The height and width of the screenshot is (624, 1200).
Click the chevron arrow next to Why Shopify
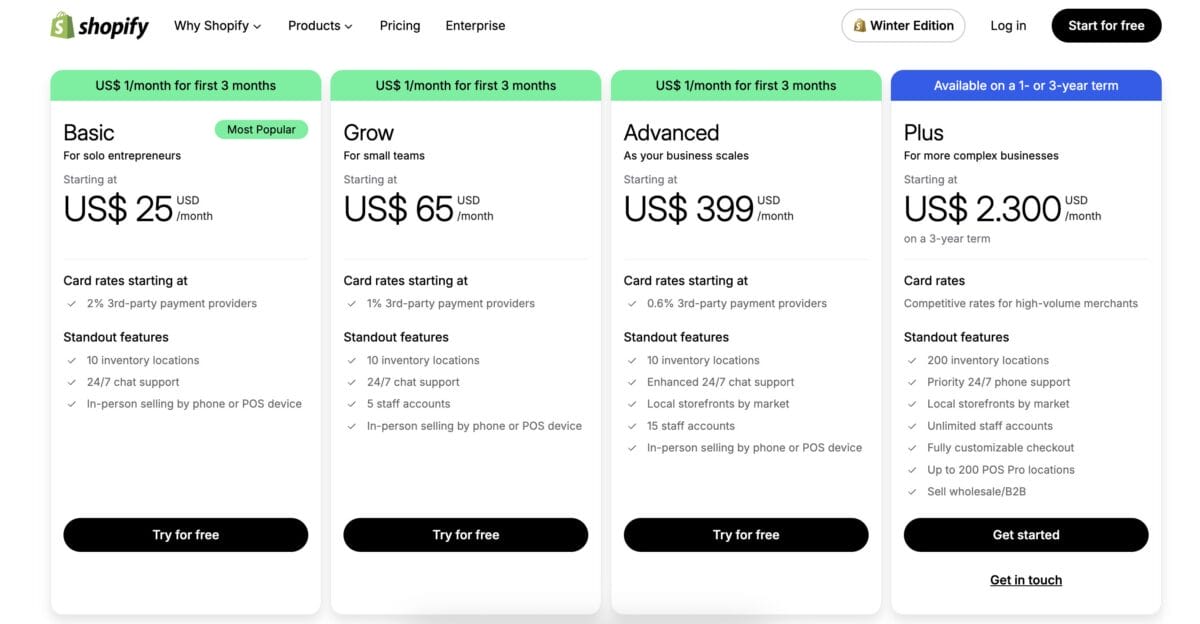click(256, 26)
